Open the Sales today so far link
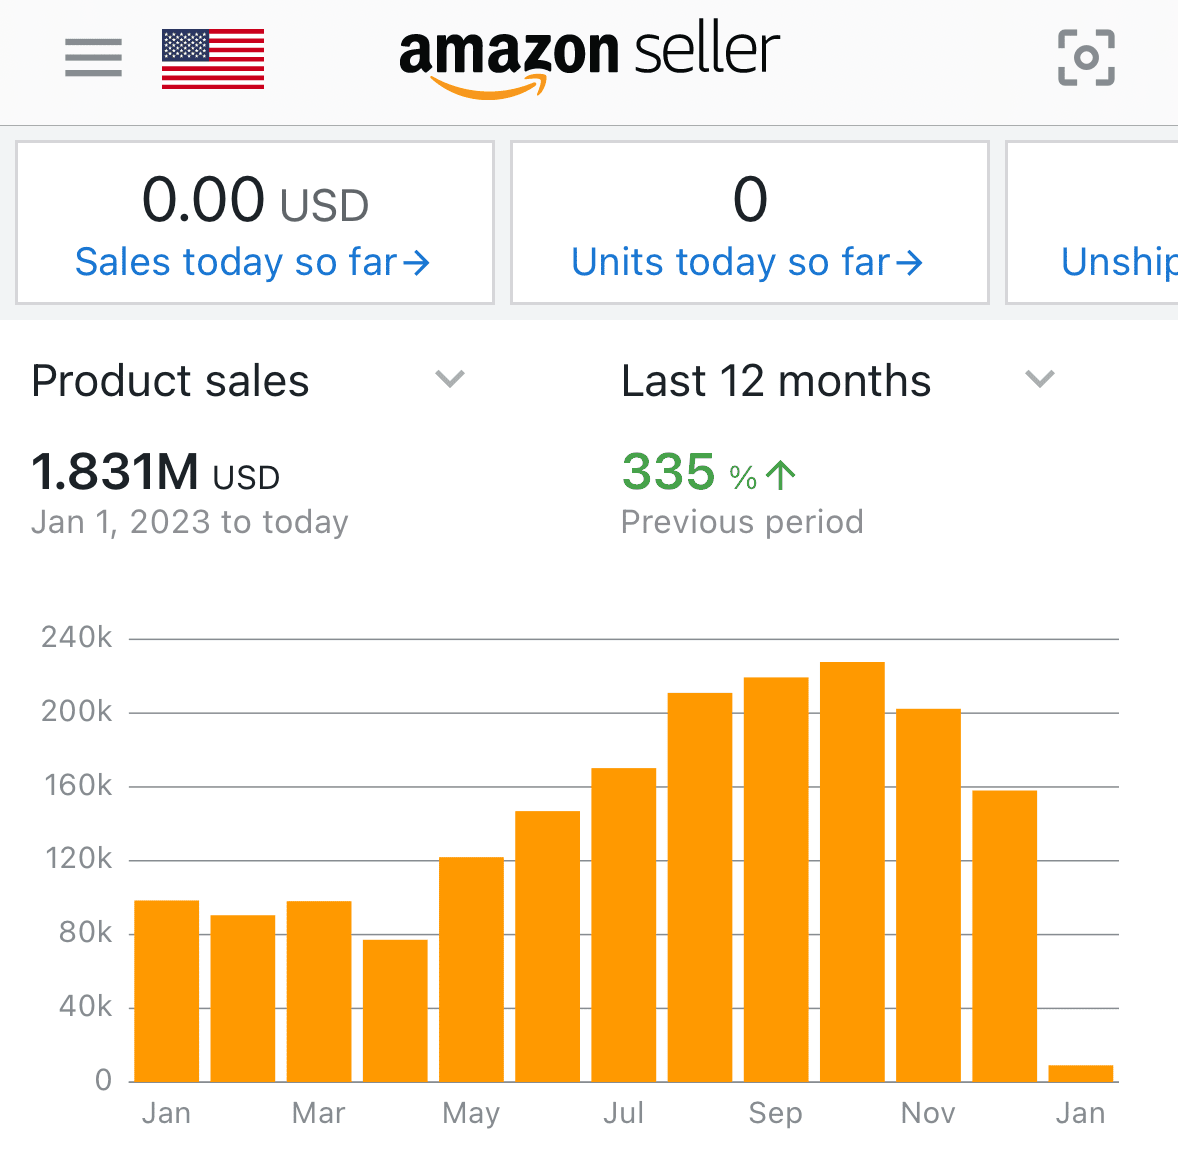1178x1157 pixels. pos(236,263)
